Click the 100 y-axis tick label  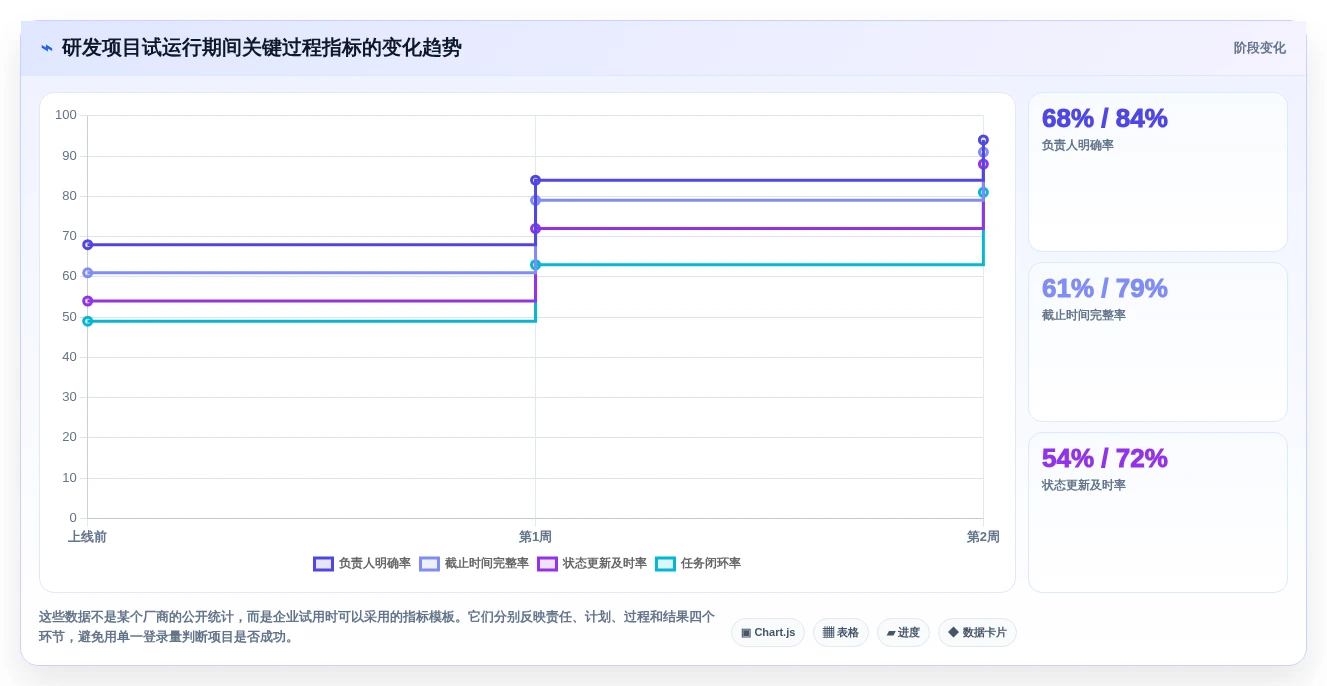pos(66,115)
